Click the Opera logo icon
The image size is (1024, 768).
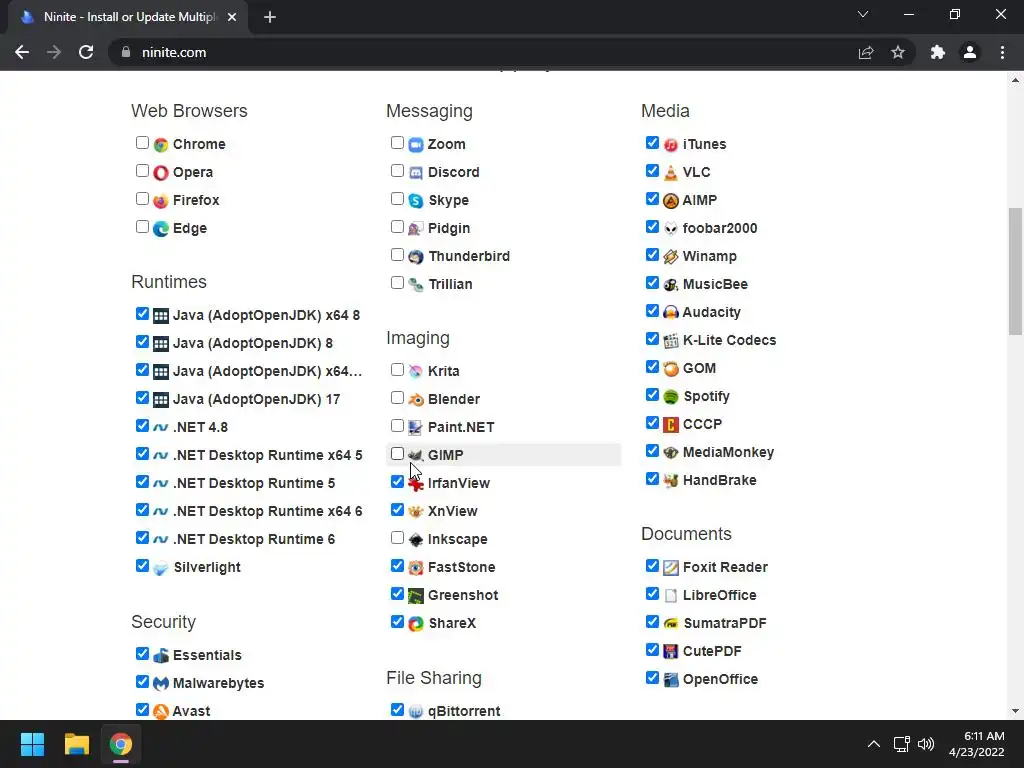point(161,172)
